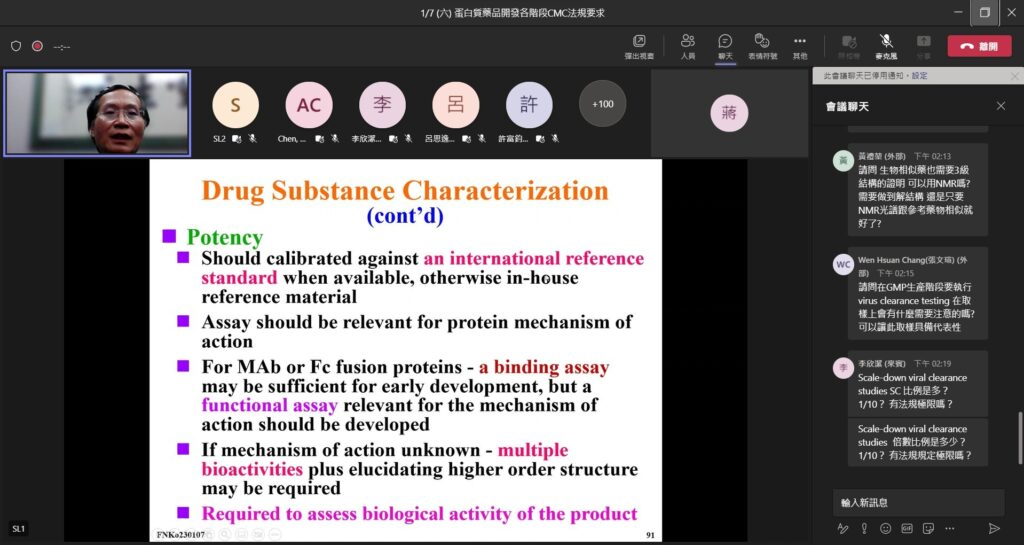Close the meeting chat (會議聊天) panel
The width and height of the screenshot is (1024, 545).
pos(1000,106)
